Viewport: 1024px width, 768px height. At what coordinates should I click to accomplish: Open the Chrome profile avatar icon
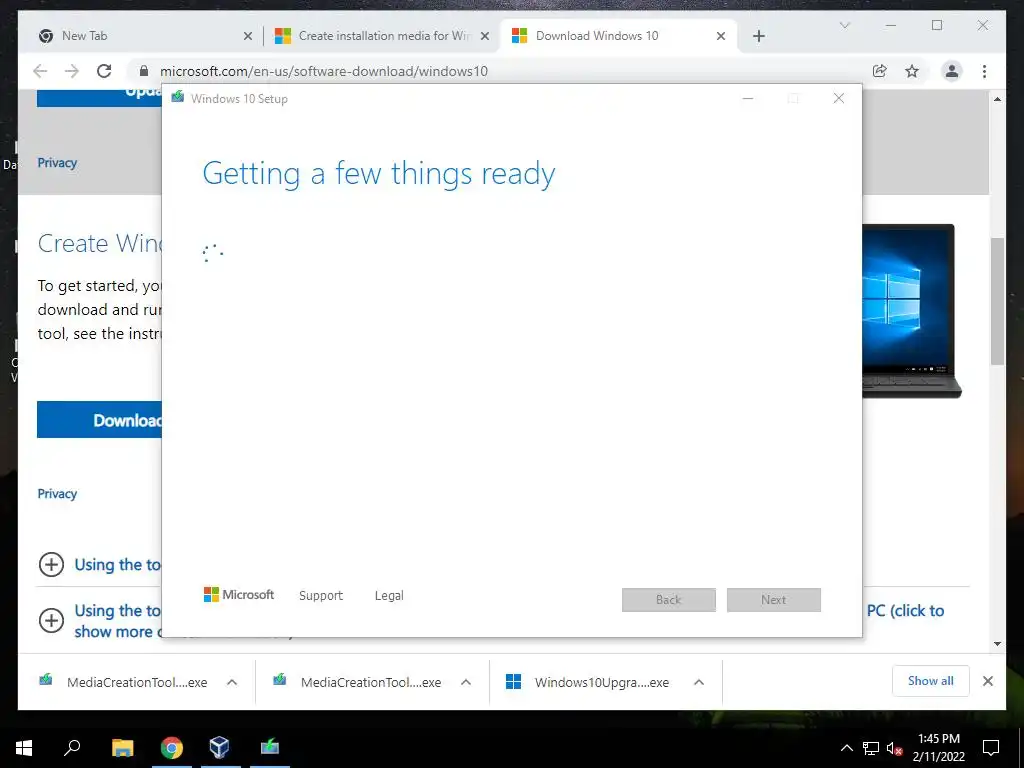(x=952, y=71)
